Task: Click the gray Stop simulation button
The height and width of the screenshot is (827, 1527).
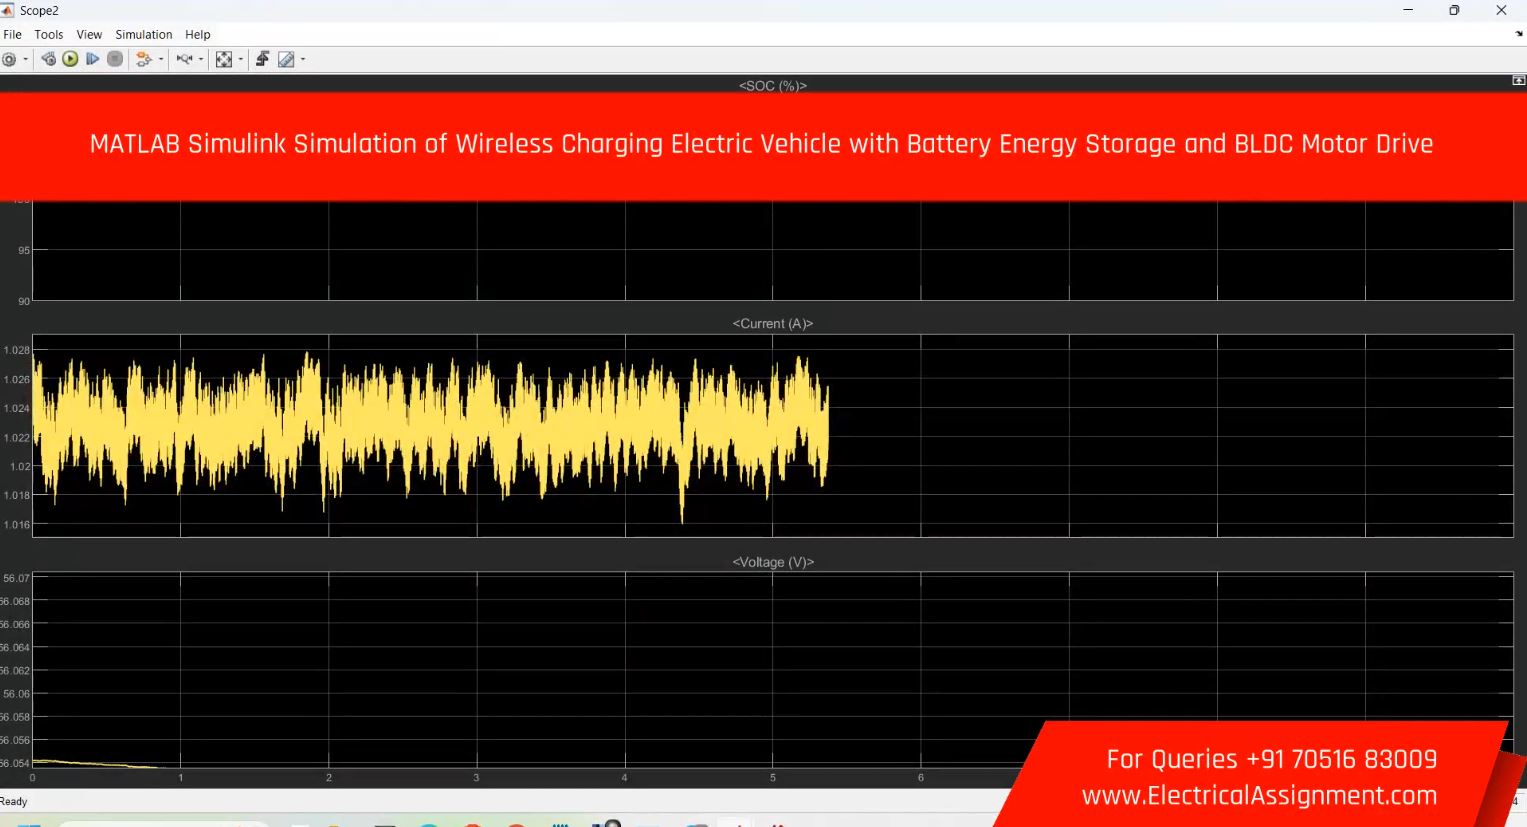Action: 115,59
